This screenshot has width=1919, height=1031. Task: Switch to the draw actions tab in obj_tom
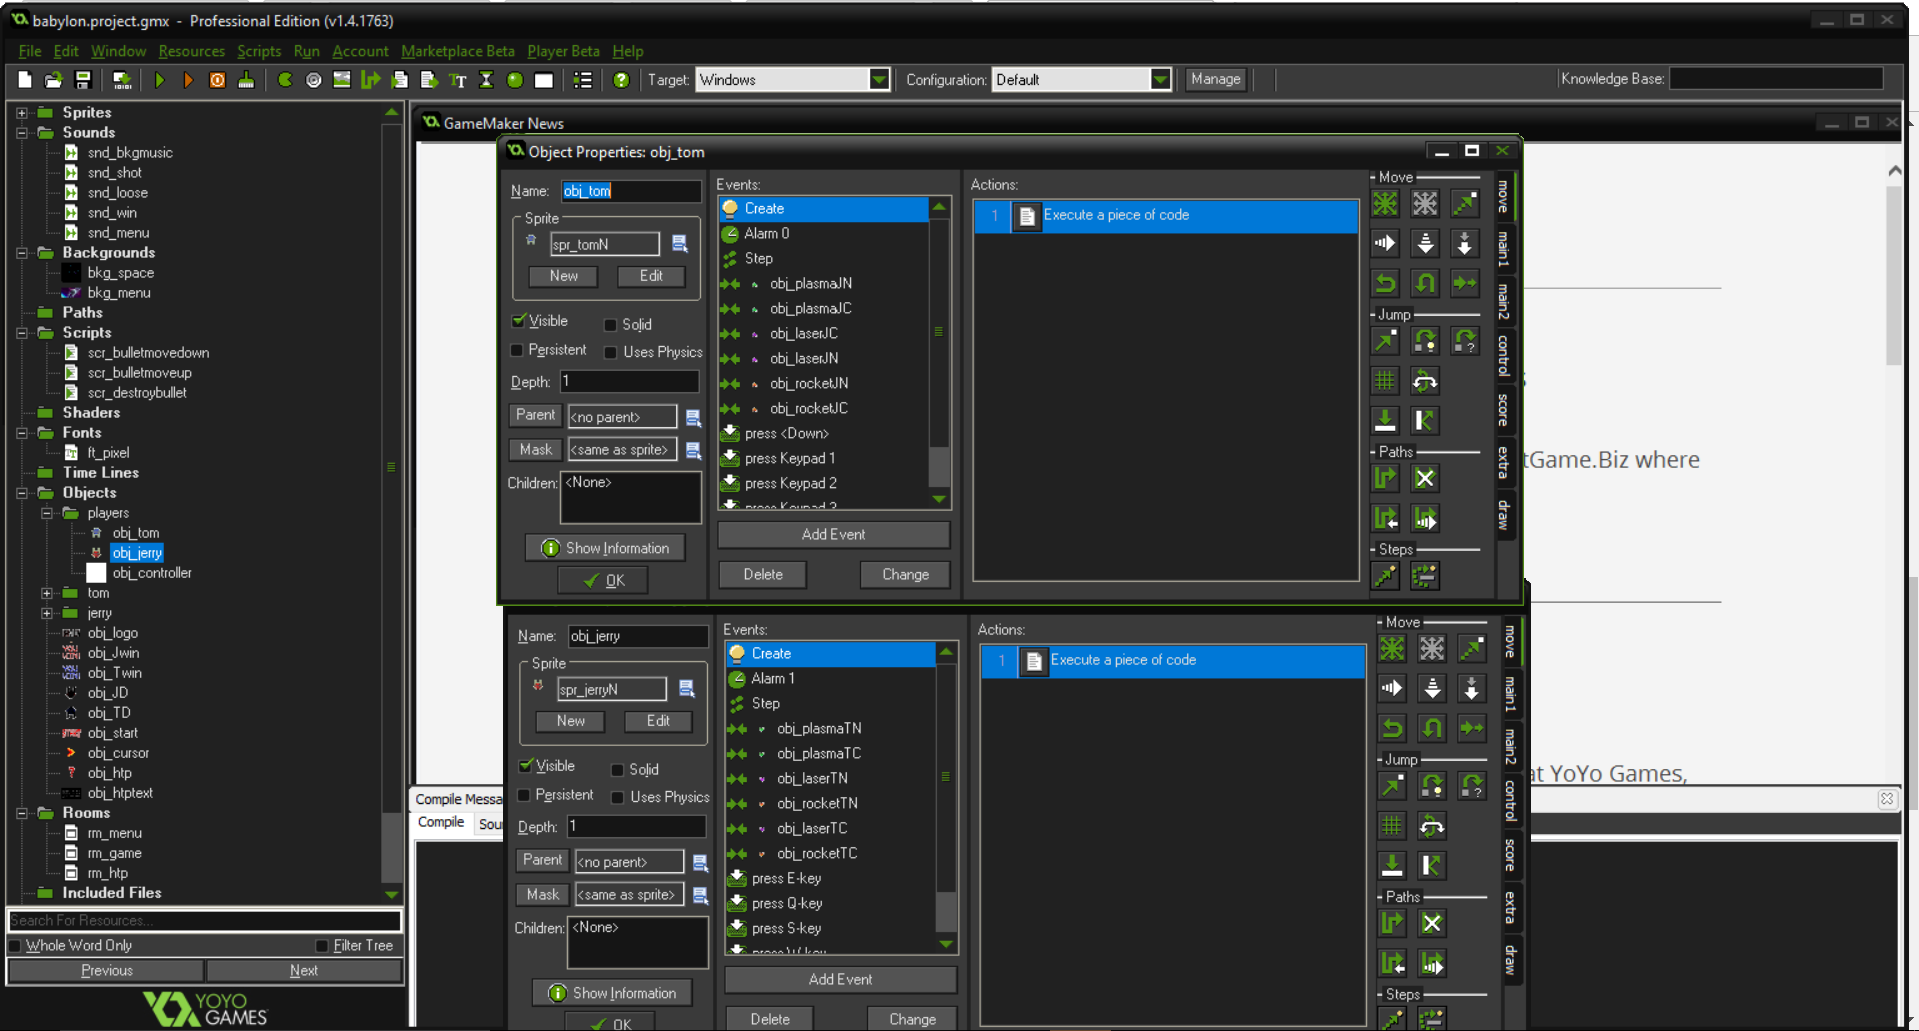[x=1503, y=515]
